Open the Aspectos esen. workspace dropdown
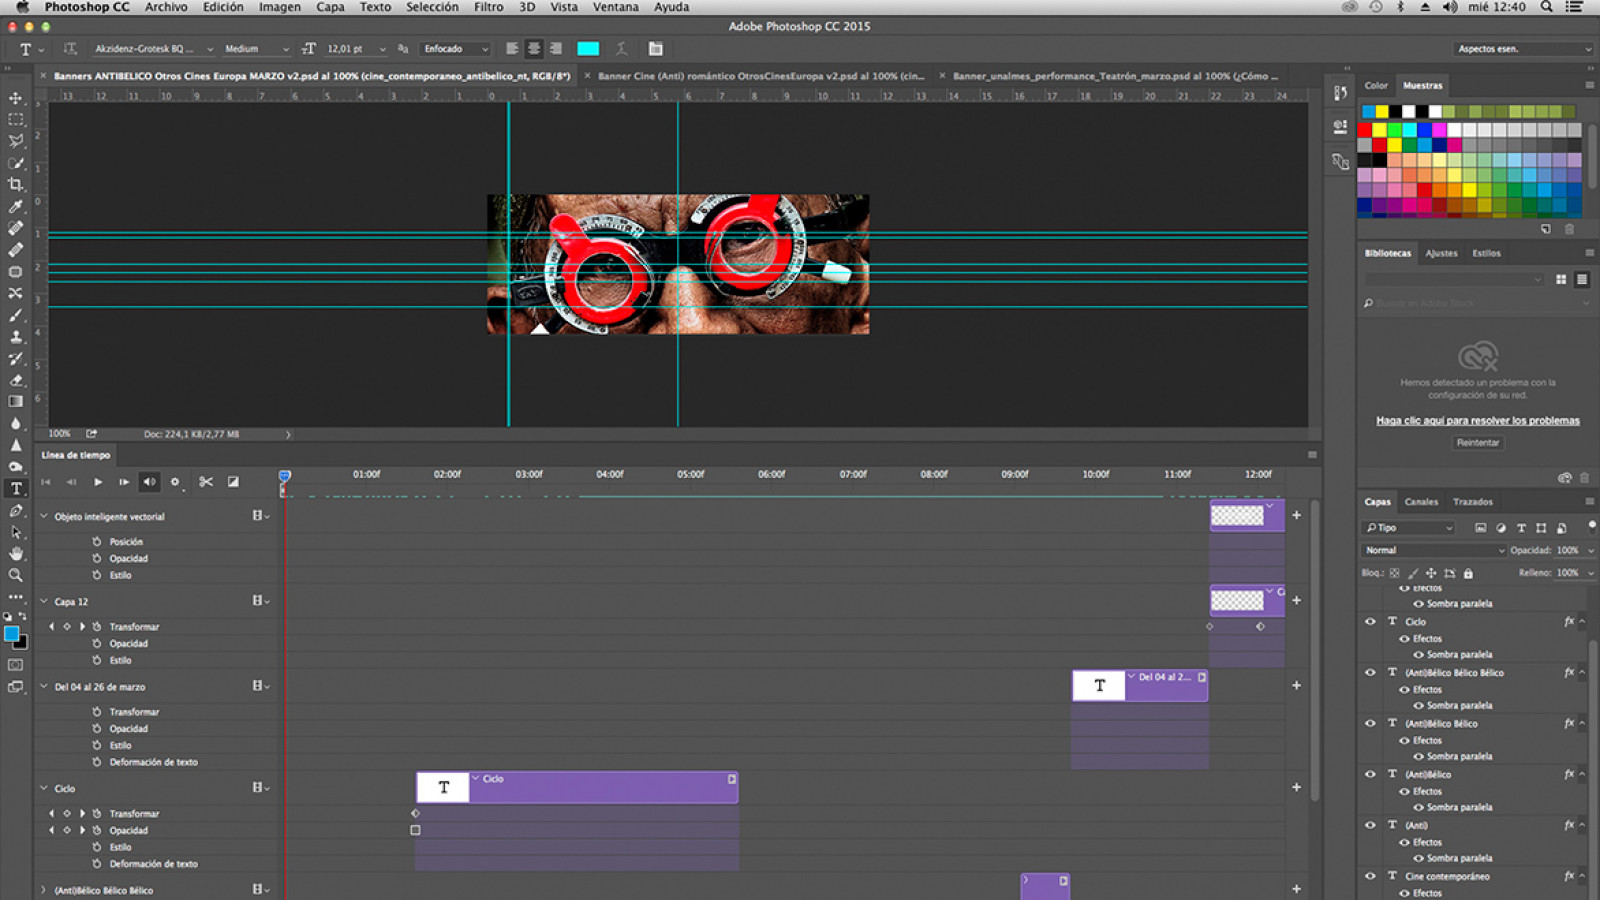 [1523, 48]
